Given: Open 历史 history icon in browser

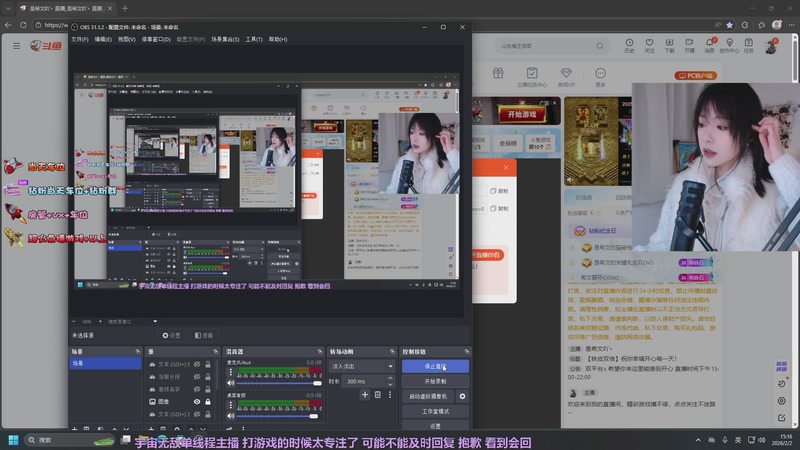Looking at the screenshot, I should (630, 45).
